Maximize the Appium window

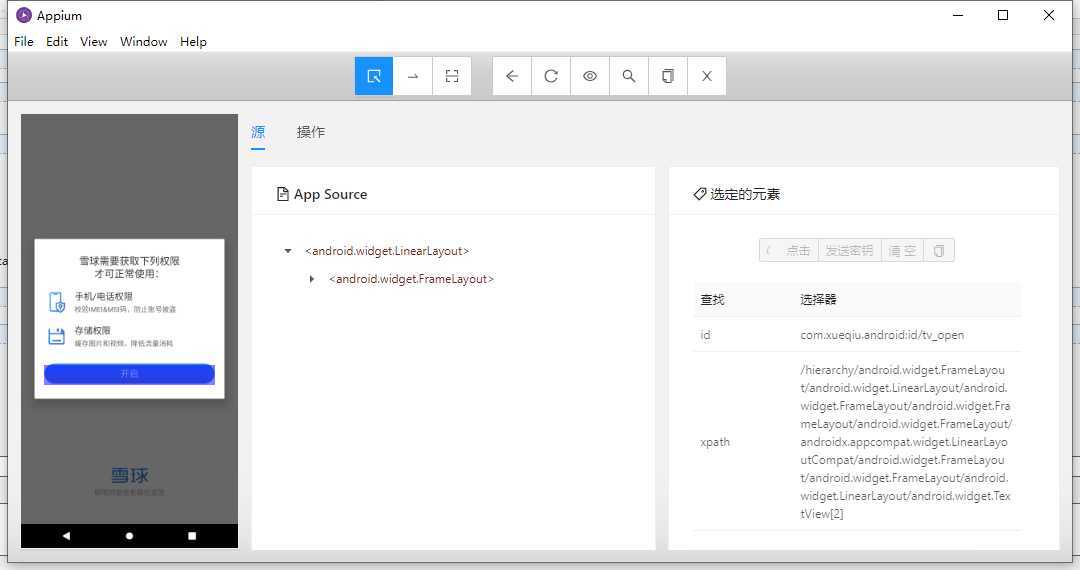(1003, 15)
